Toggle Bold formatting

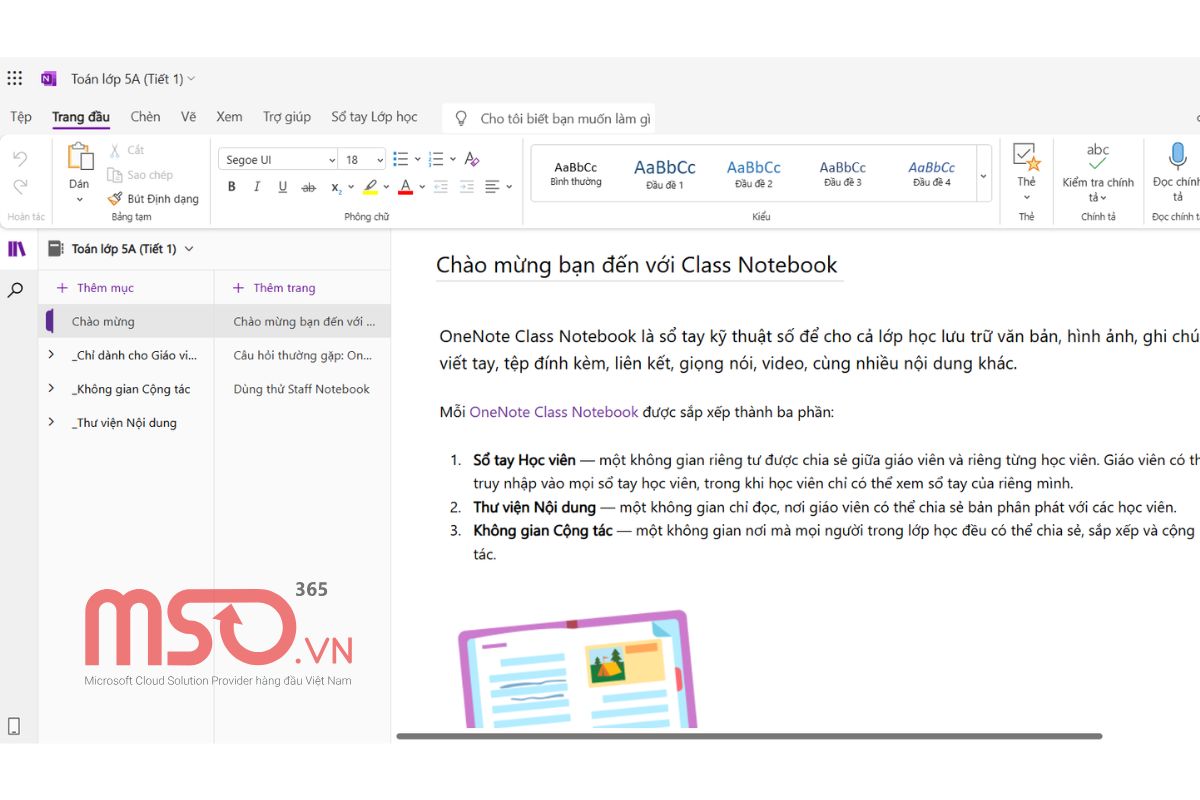click(232, 187)
